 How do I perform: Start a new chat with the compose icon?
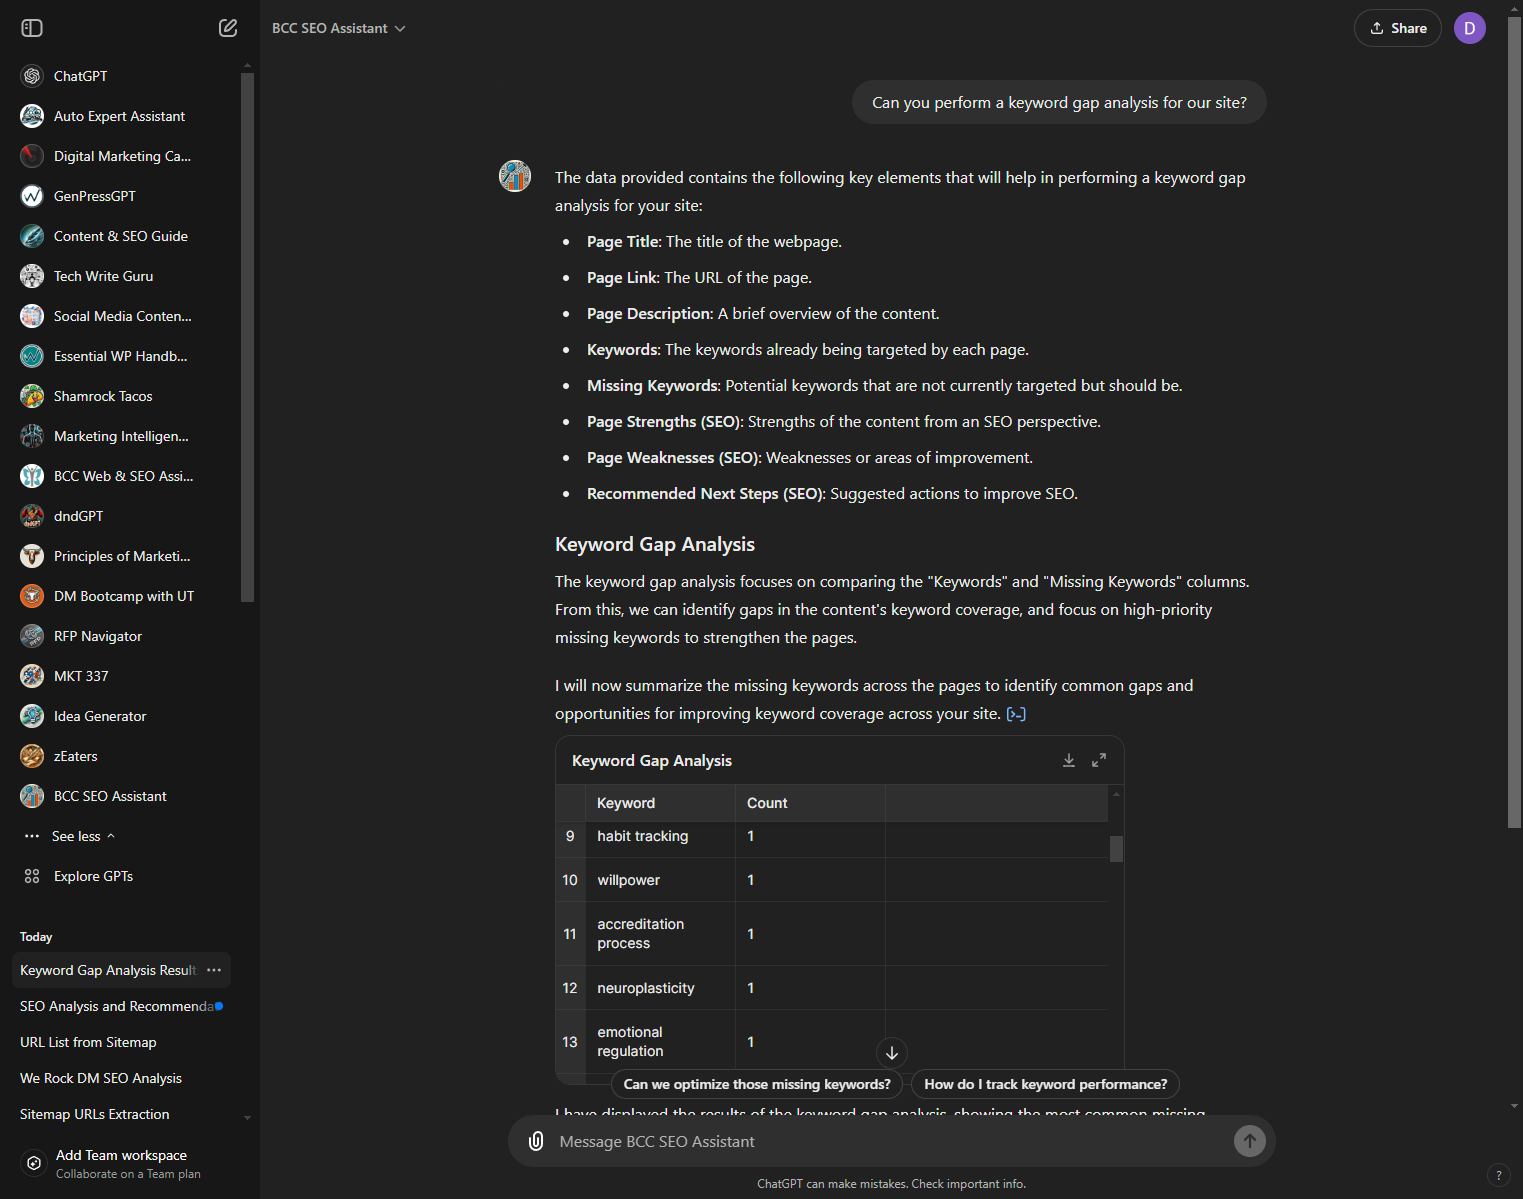[228, 28]
